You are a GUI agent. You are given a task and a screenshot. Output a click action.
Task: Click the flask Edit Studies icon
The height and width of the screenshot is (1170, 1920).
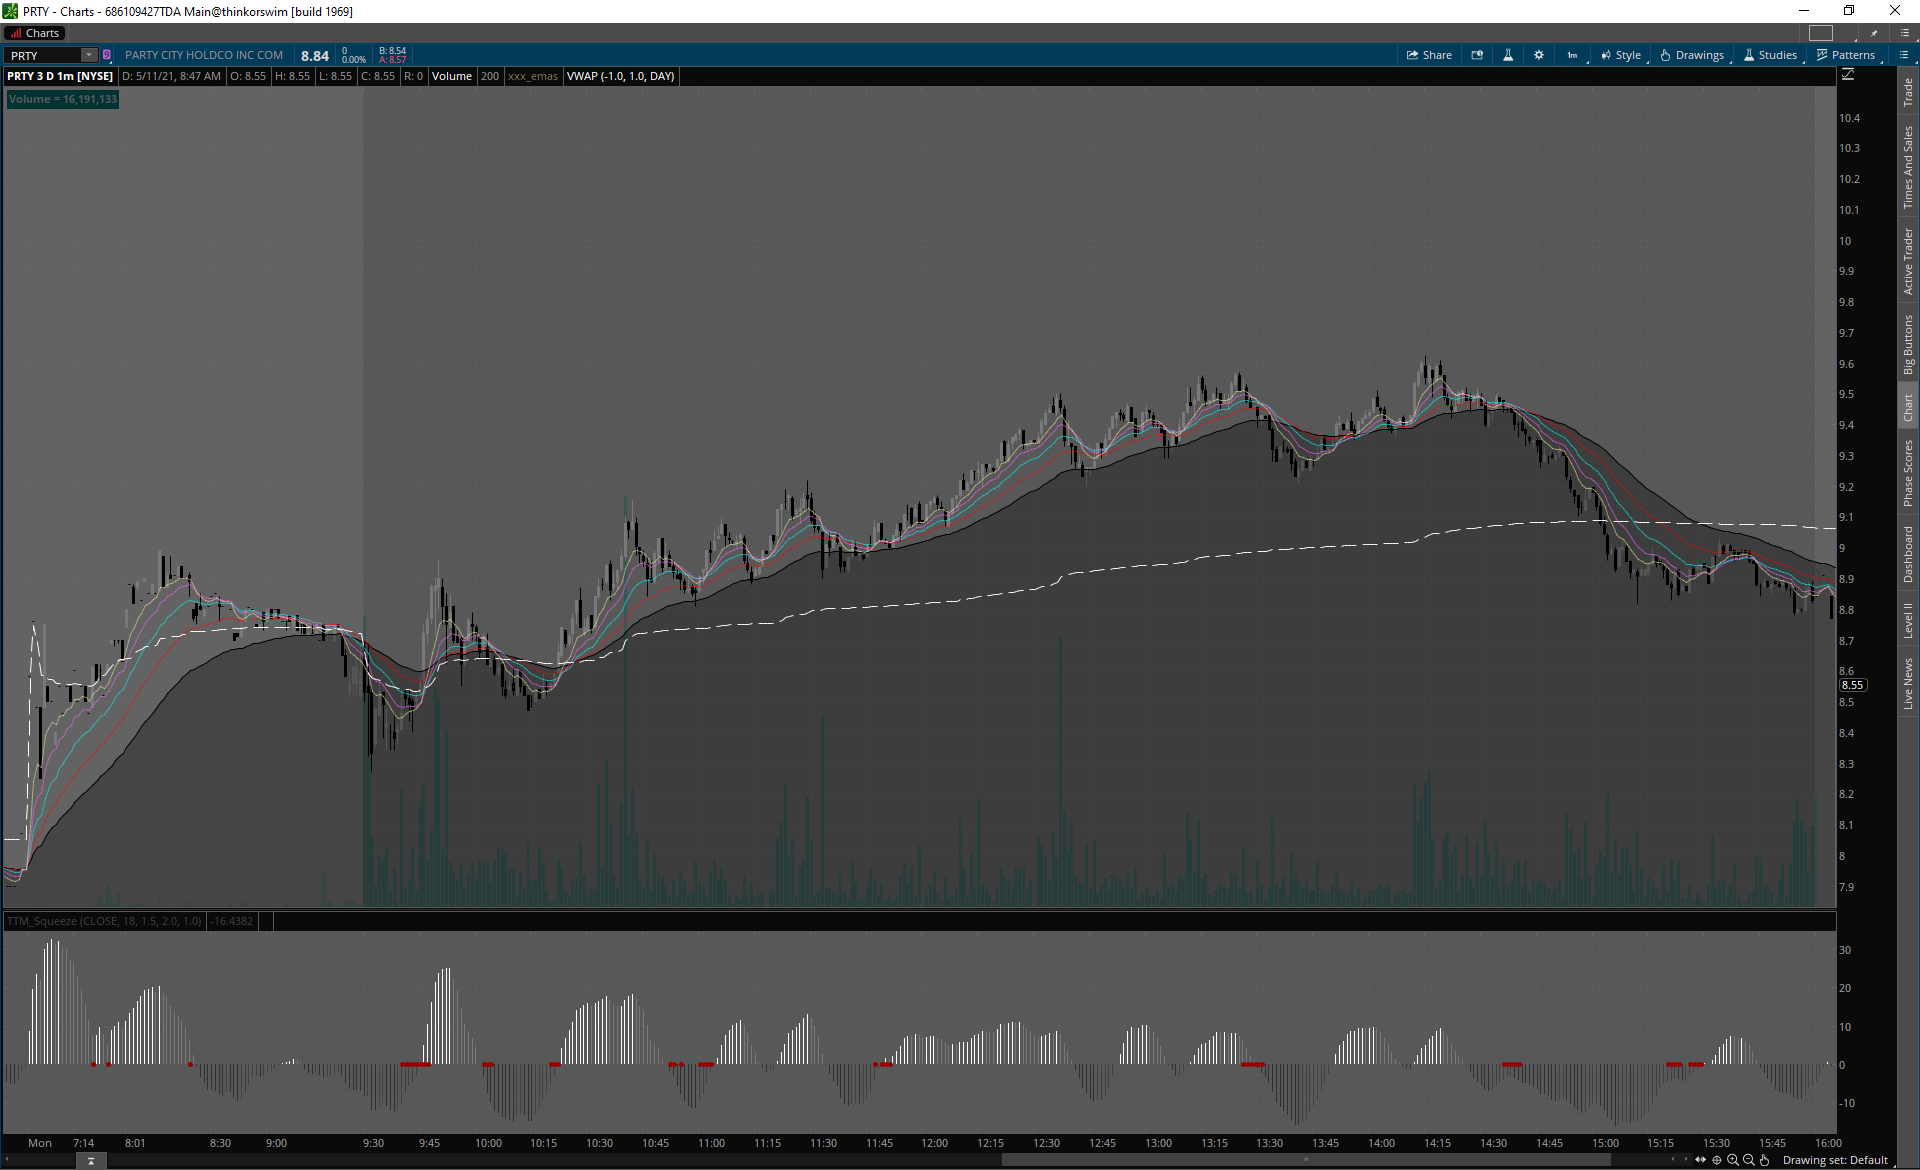(x=1508, y=55)
